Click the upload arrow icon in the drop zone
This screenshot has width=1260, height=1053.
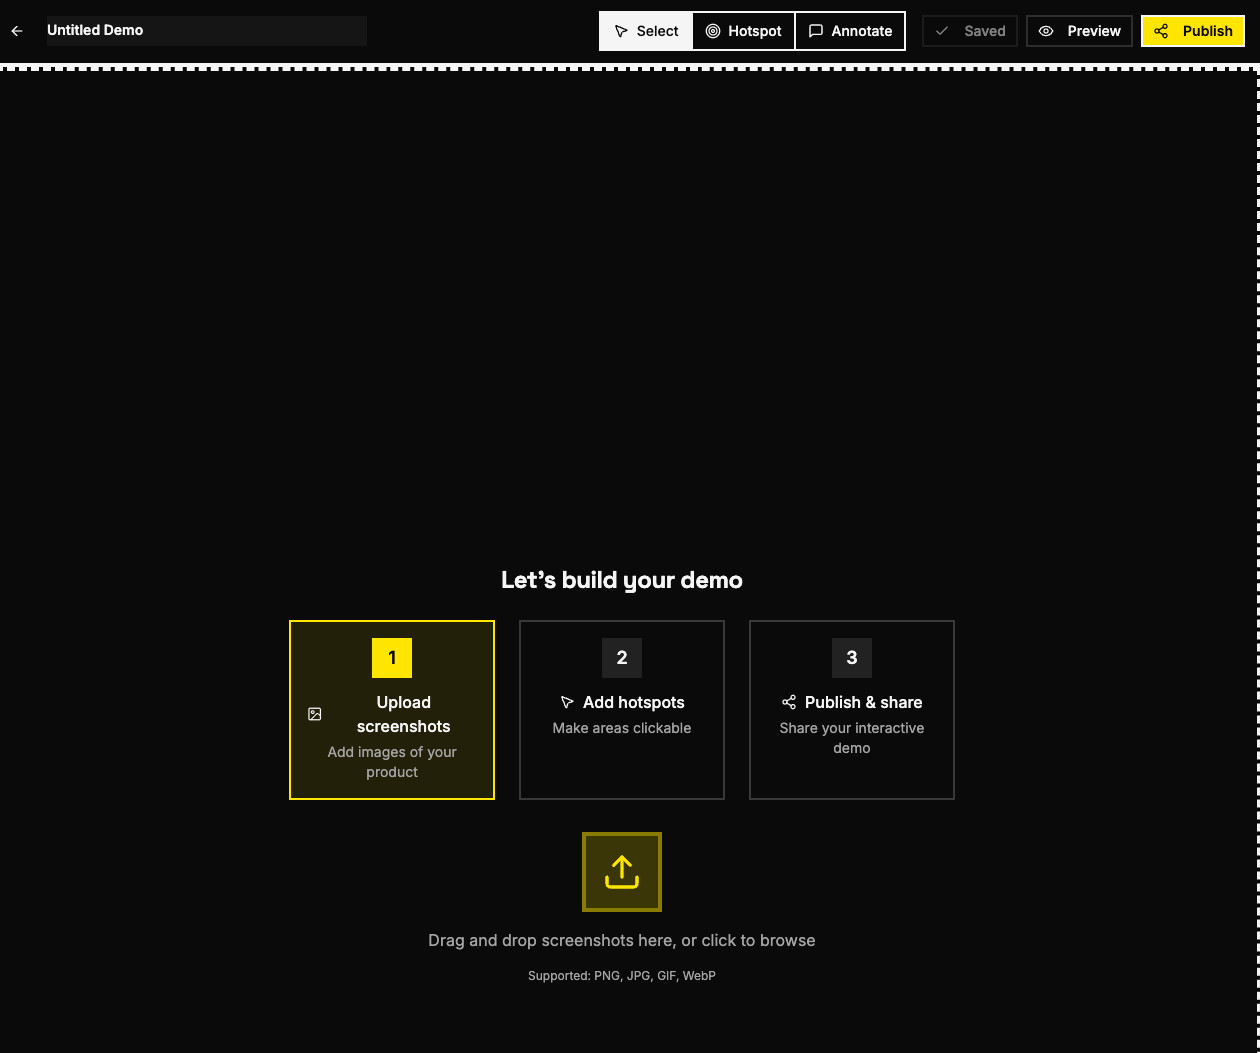click(622, 871)
